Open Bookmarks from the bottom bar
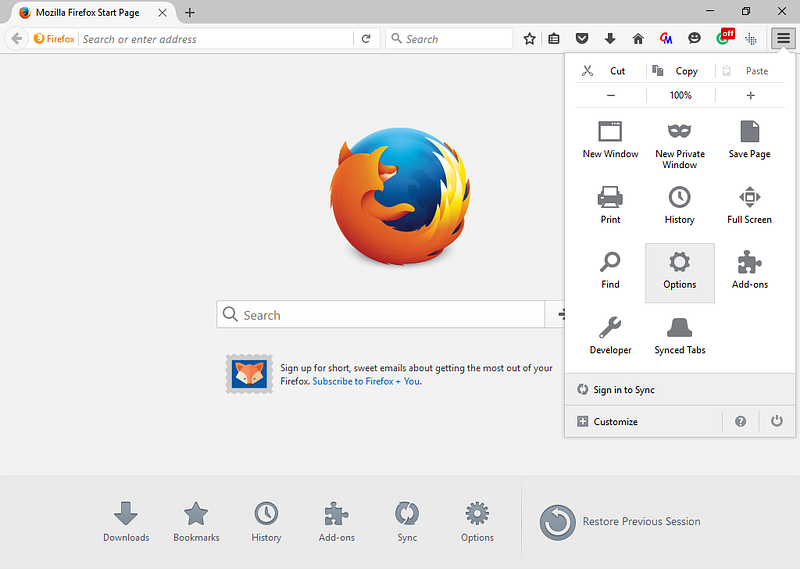The height and width of the screenshot is (569, 800). tap(196, 521)
